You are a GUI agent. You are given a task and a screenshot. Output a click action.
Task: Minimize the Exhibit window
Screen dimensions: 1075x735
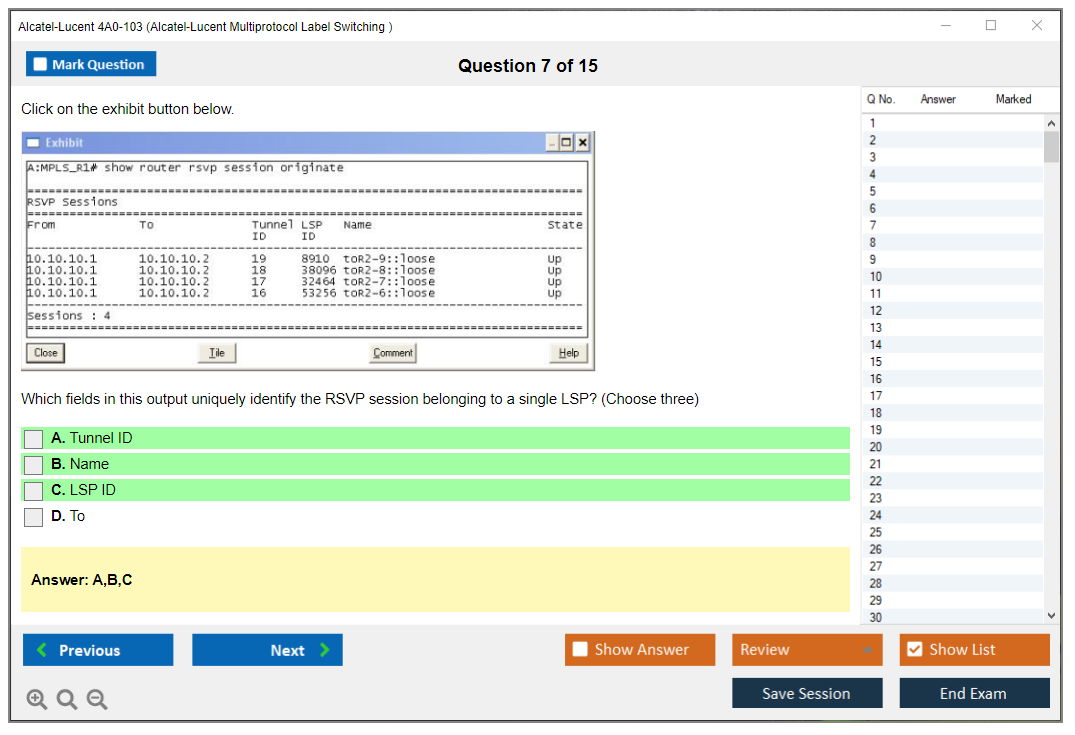553,143
